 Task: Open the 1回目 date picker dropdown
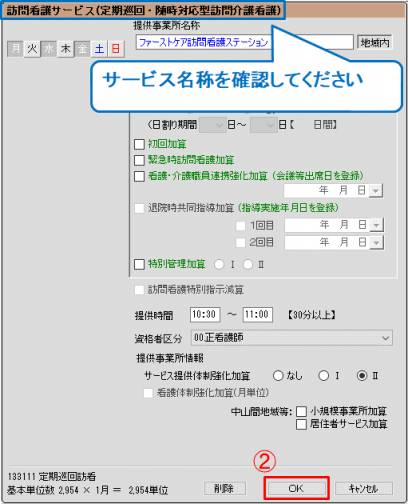click(x=377, y=225)
